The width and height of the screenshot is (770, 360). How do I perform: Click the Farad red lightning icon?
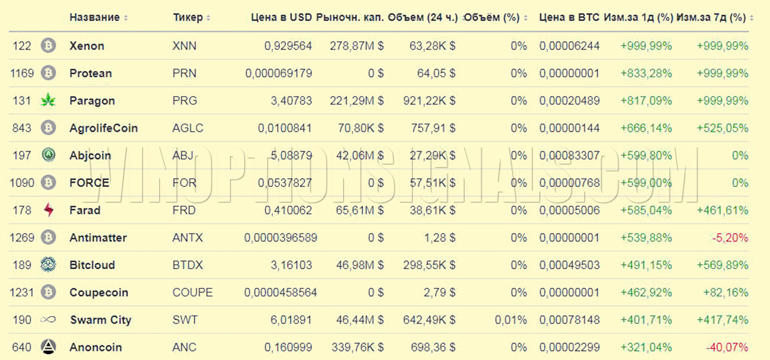coord(48,211)
